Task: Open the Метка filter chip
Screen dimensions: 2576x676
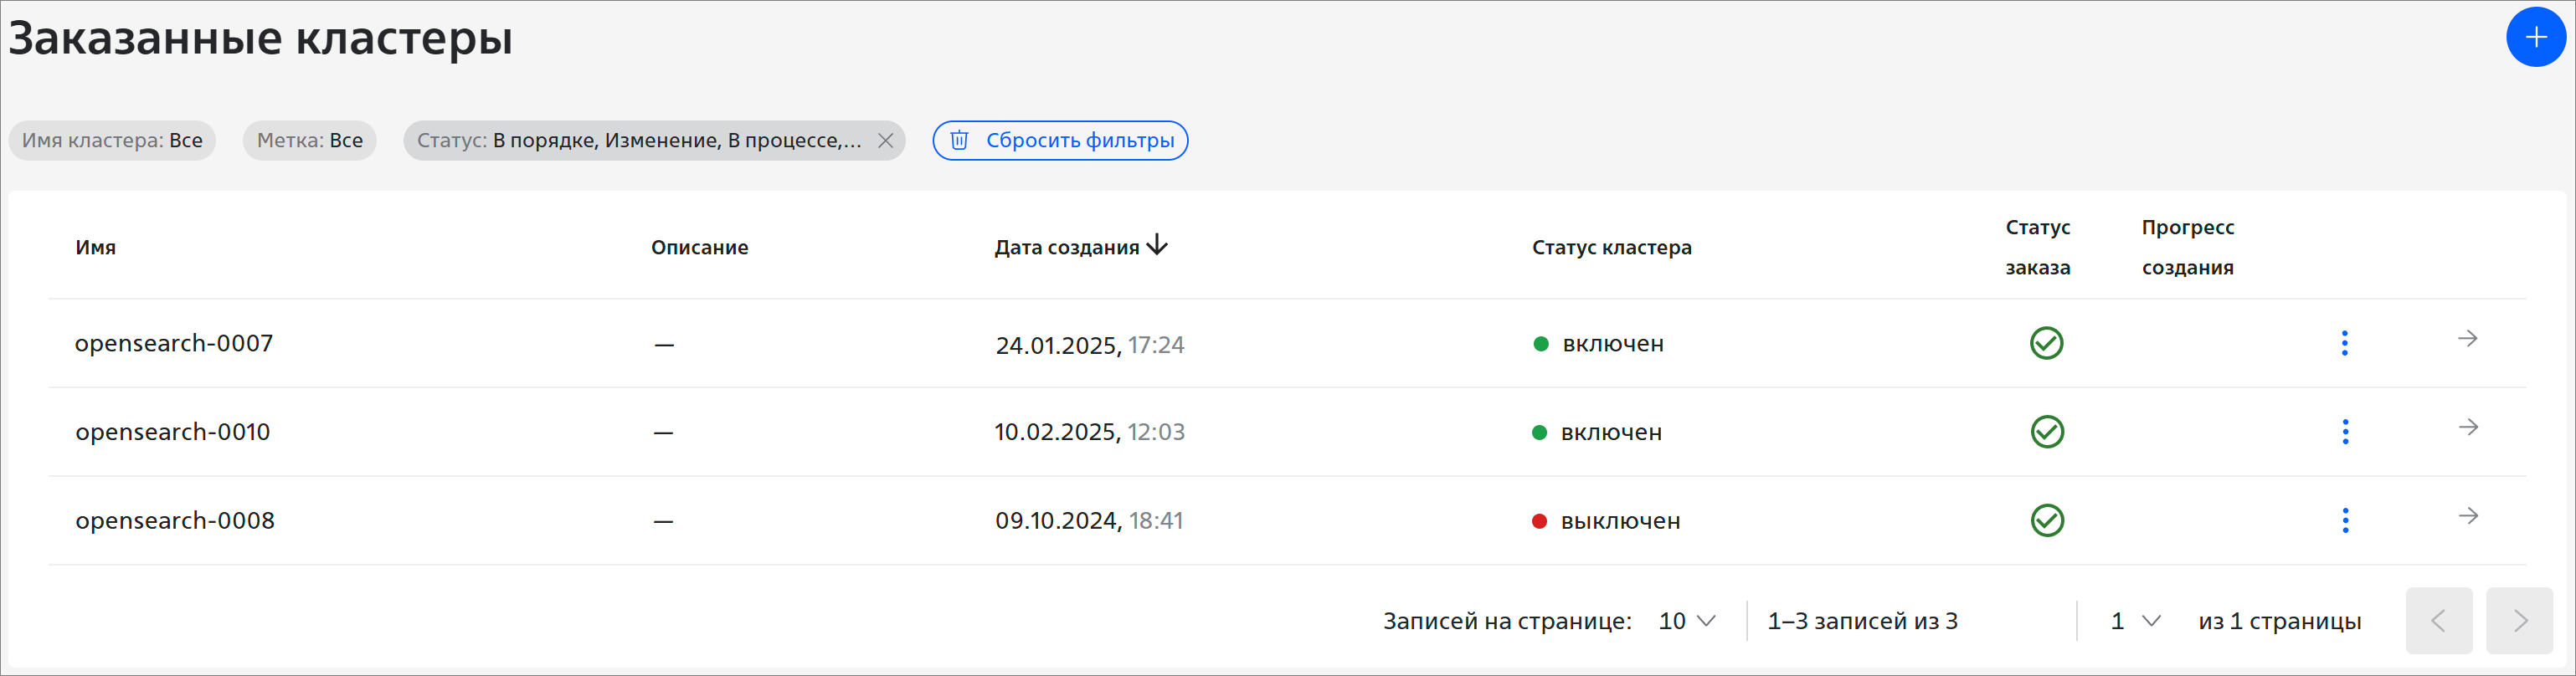Action: coord(310,141)
